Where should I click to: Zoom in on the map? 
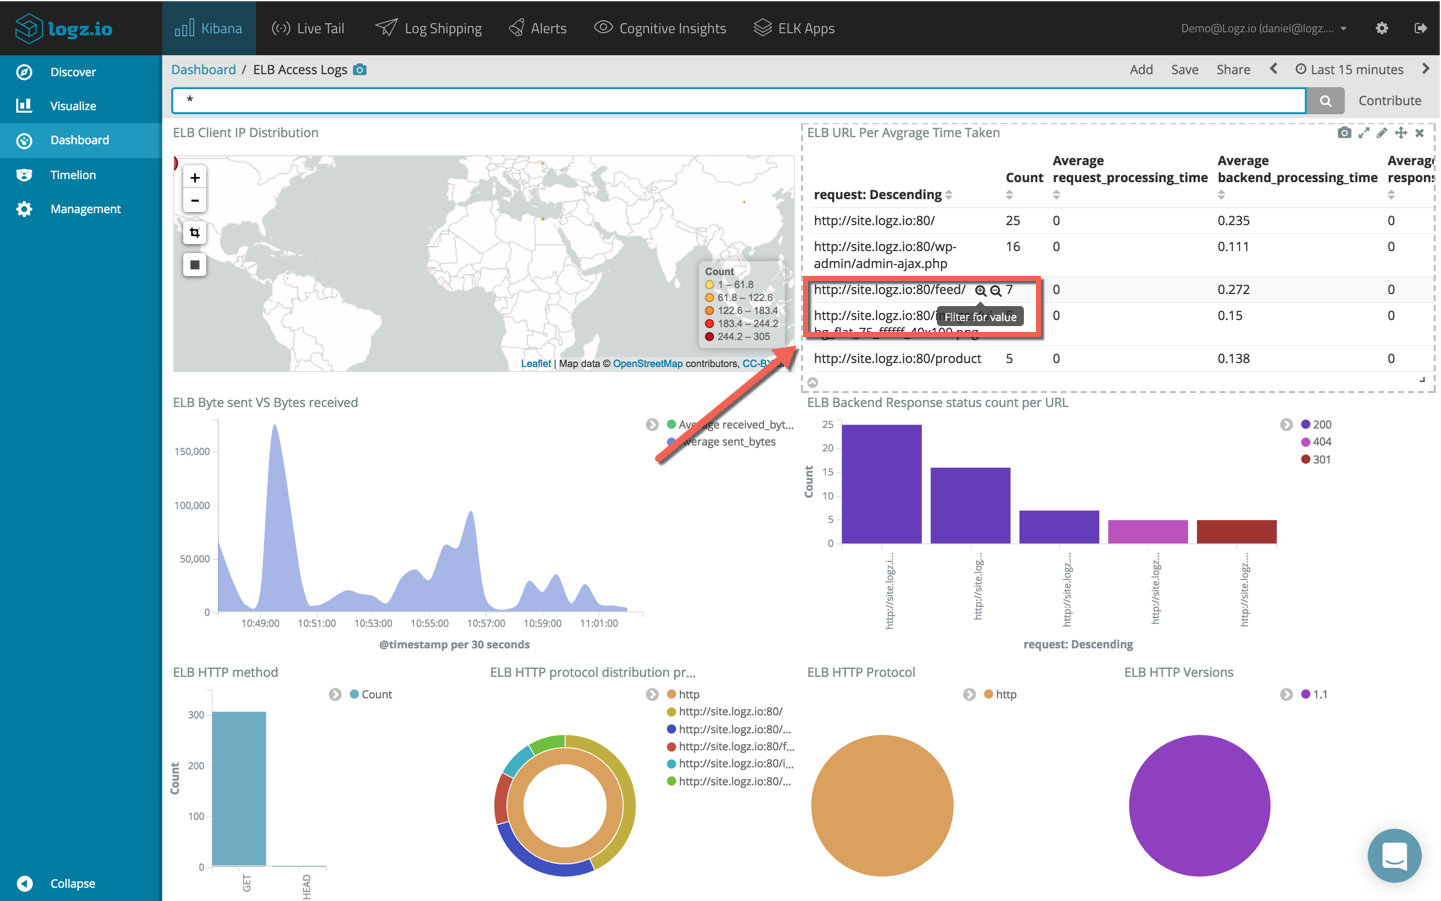click(195, 177)
